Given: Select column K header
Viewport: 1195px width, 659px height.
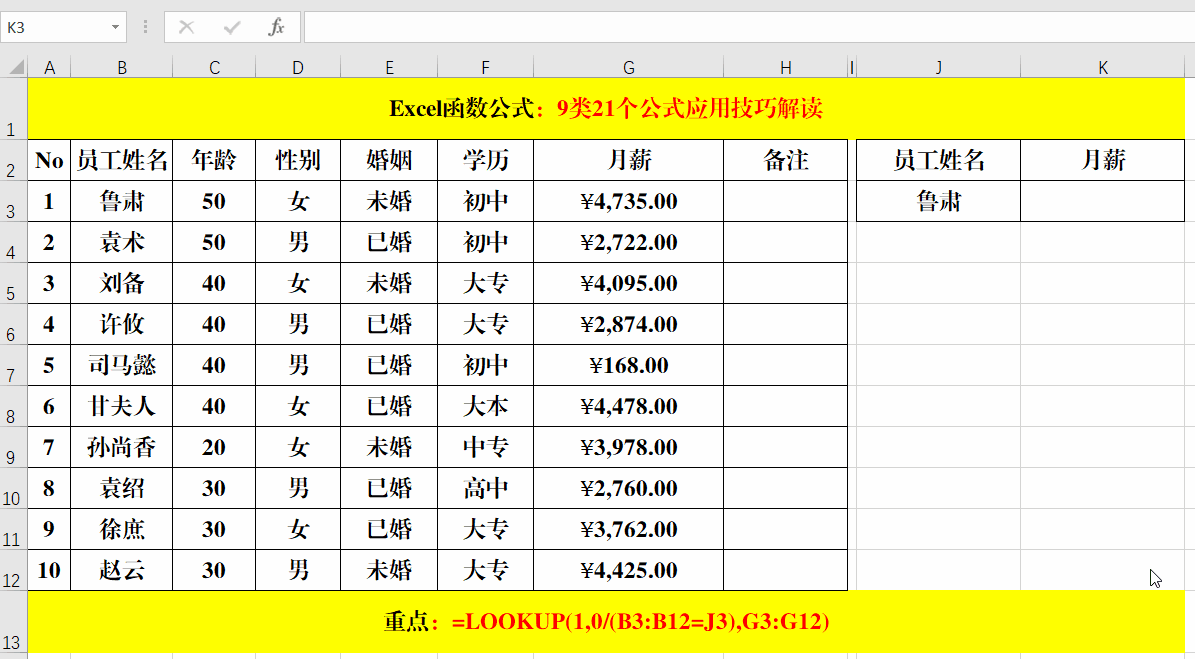Looking at the screenshot, I should pyautogui.click(x=1102, y=67).
